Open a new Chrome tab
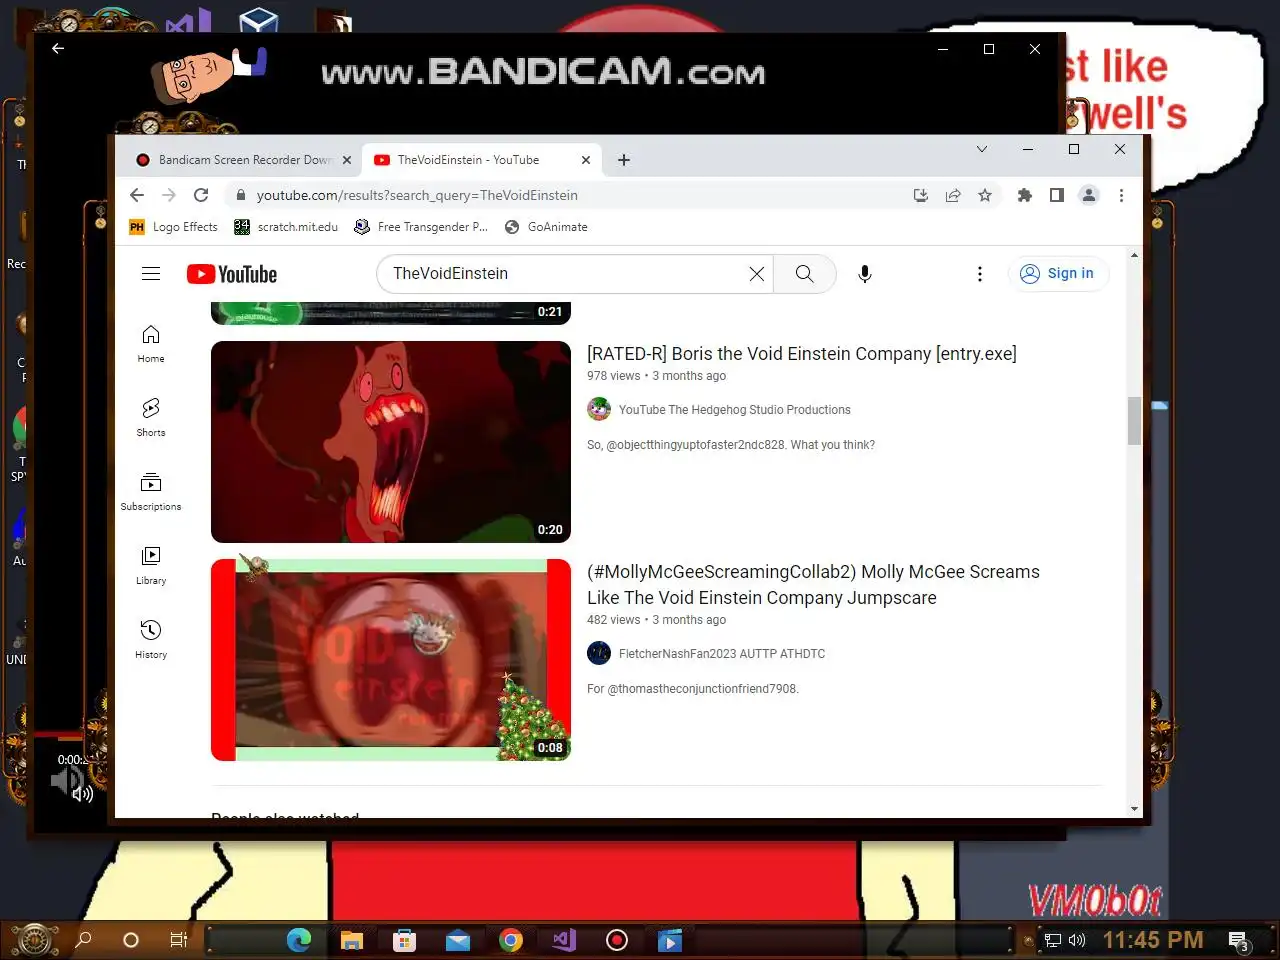Viewport: 1280px width, 960px height. 624,160
